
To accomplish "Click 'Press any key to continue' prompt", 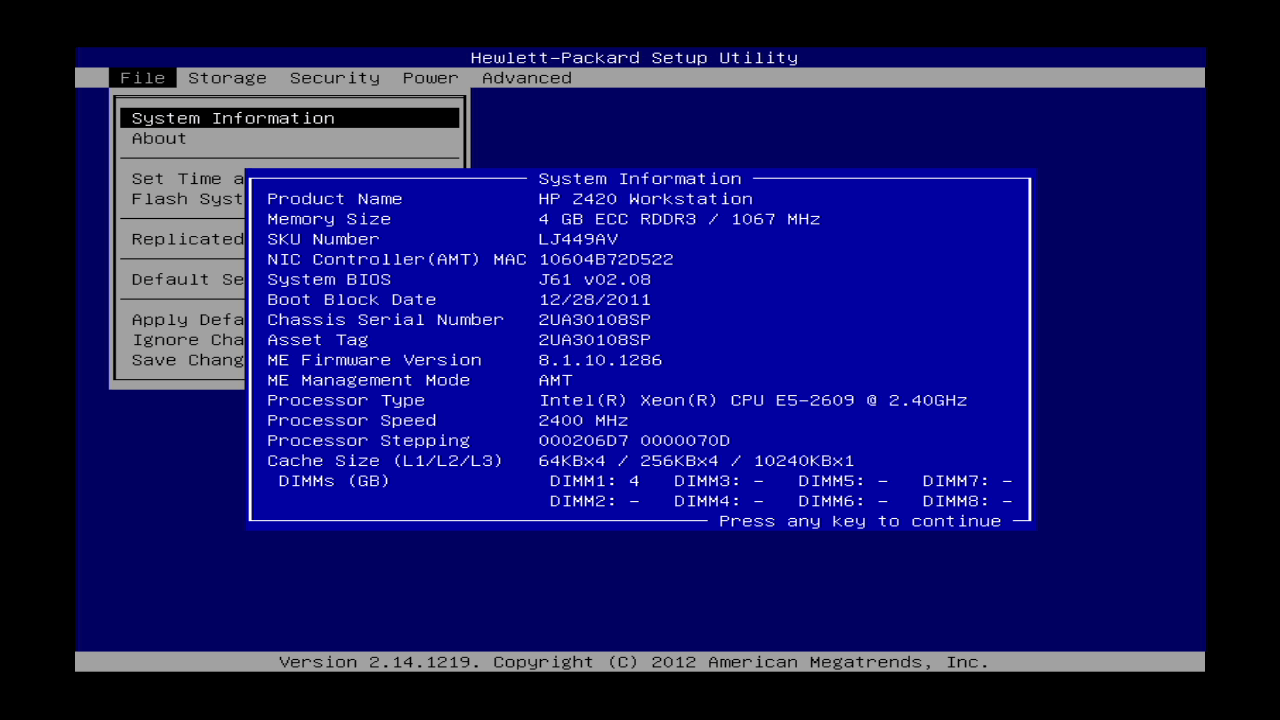I will pos(860,521).
